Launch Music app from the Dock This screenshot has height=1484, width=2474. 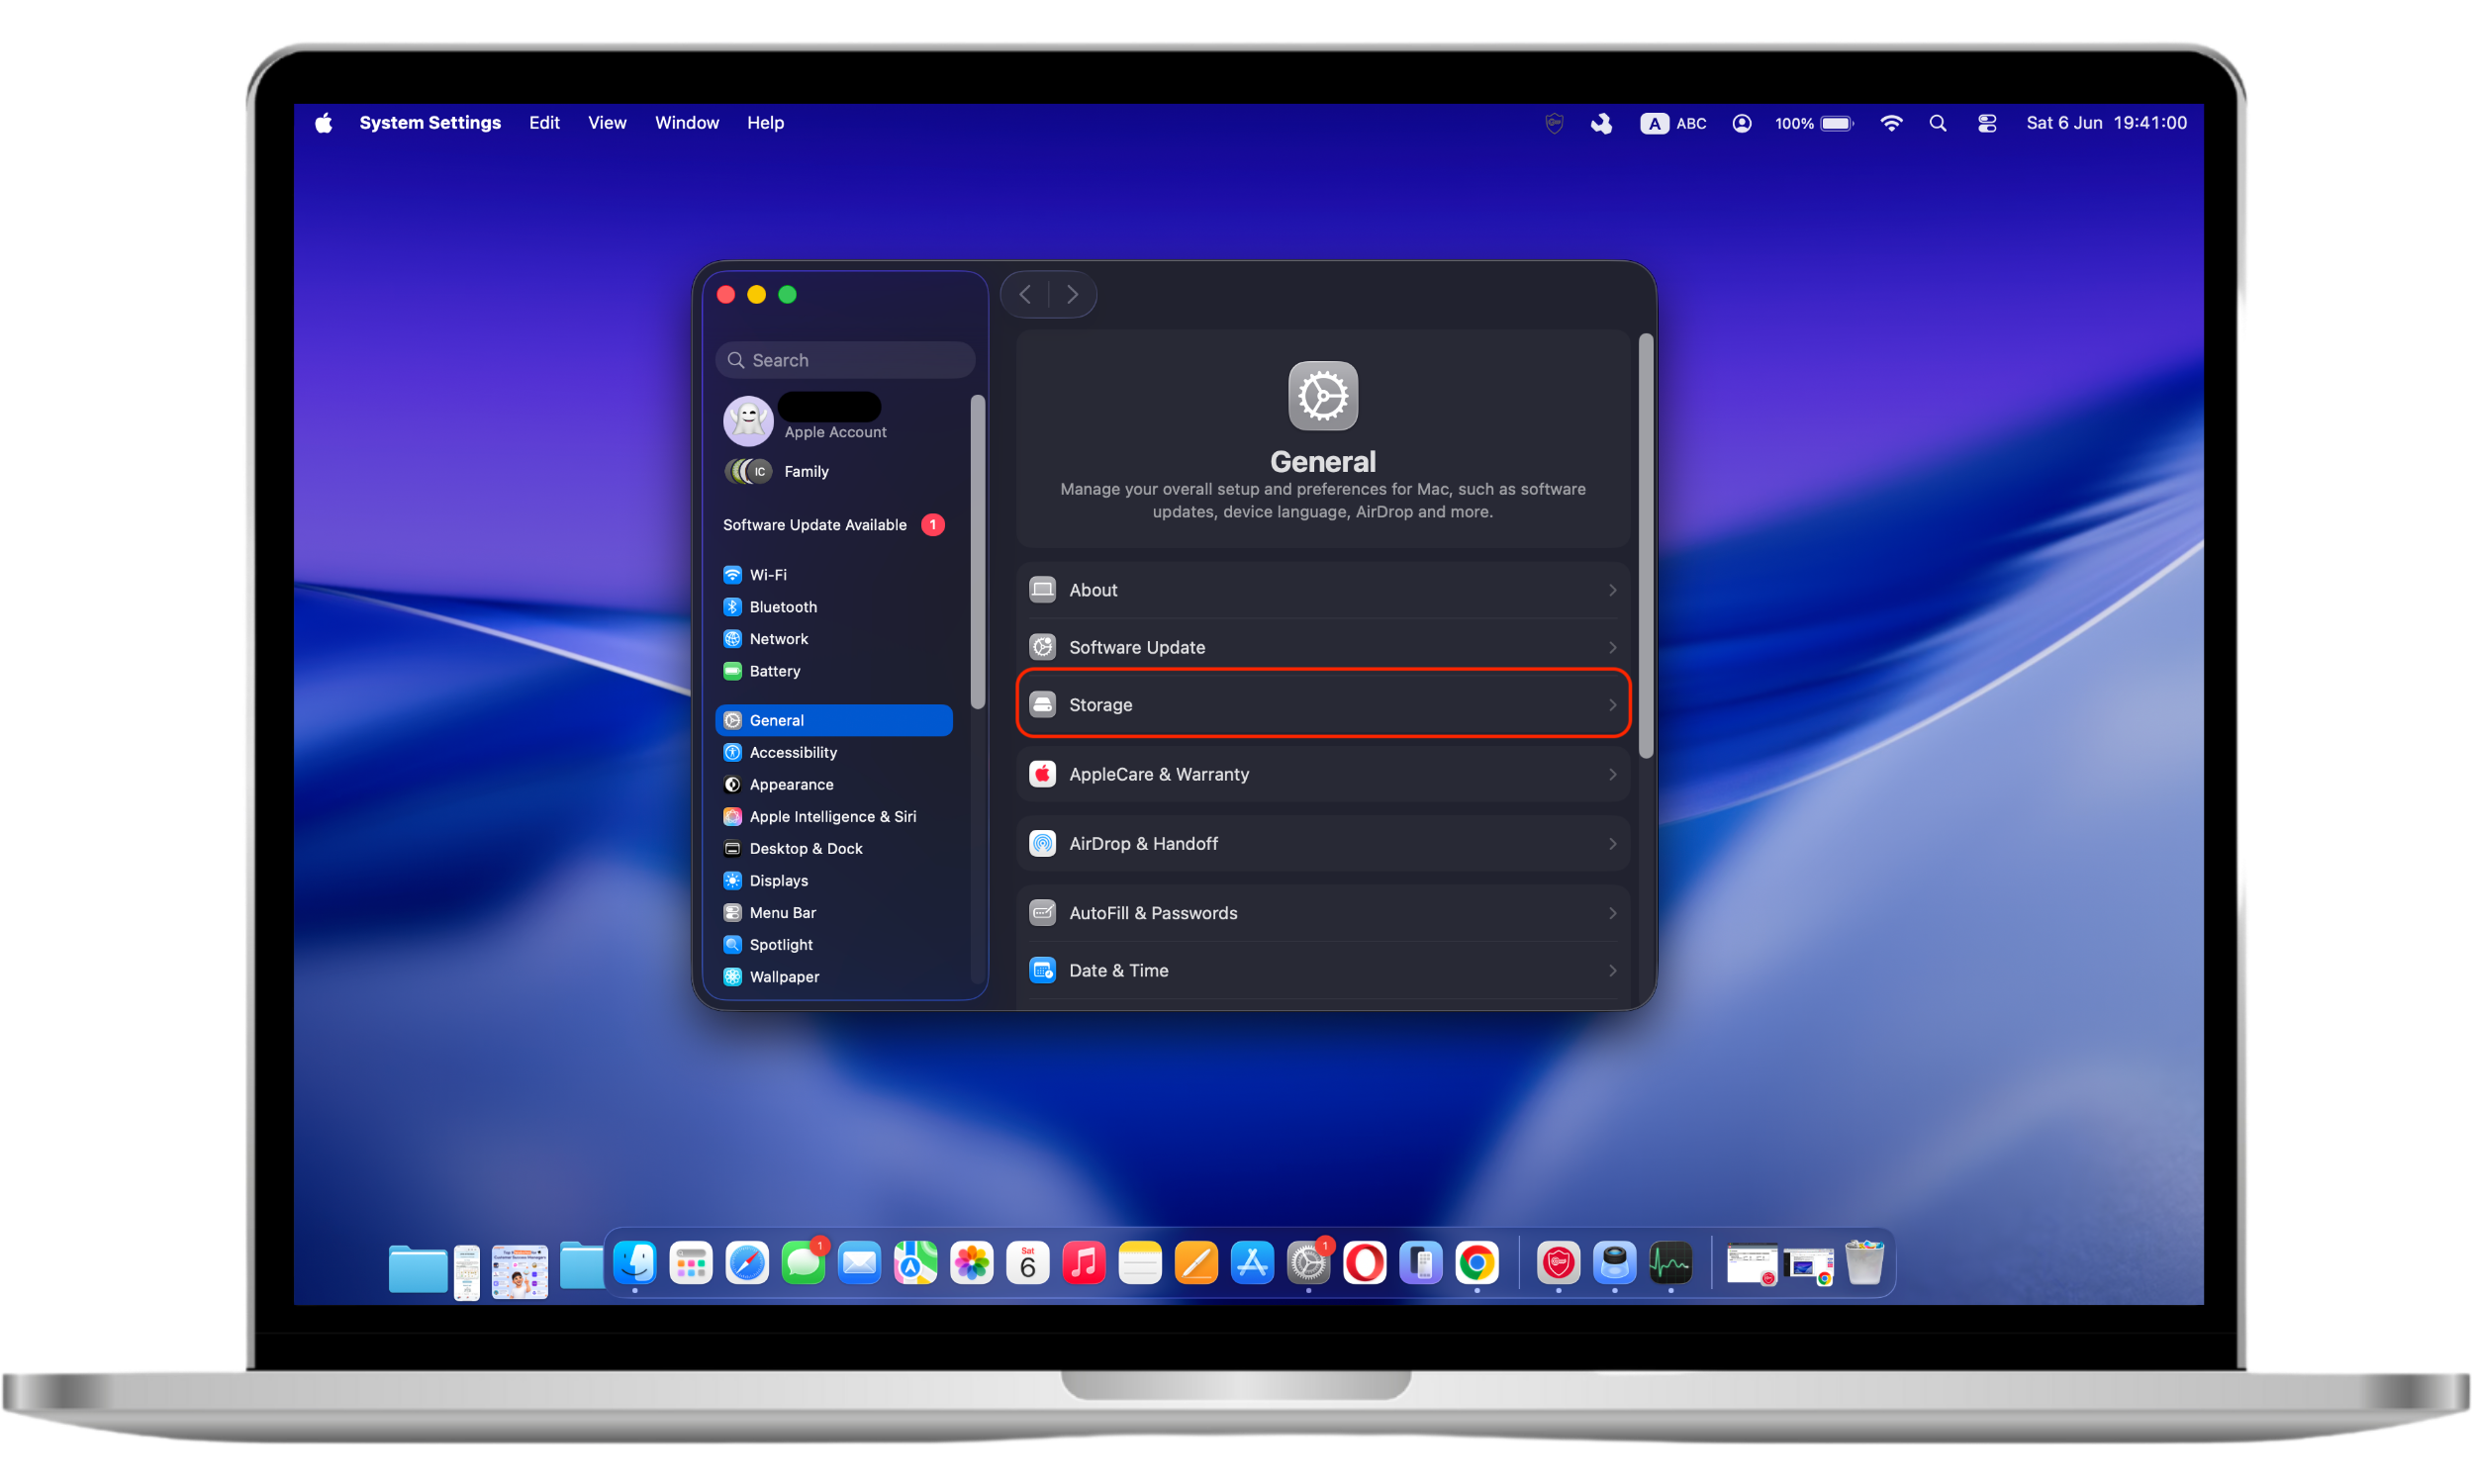pyautogui.click(x=1084, y=1263)
